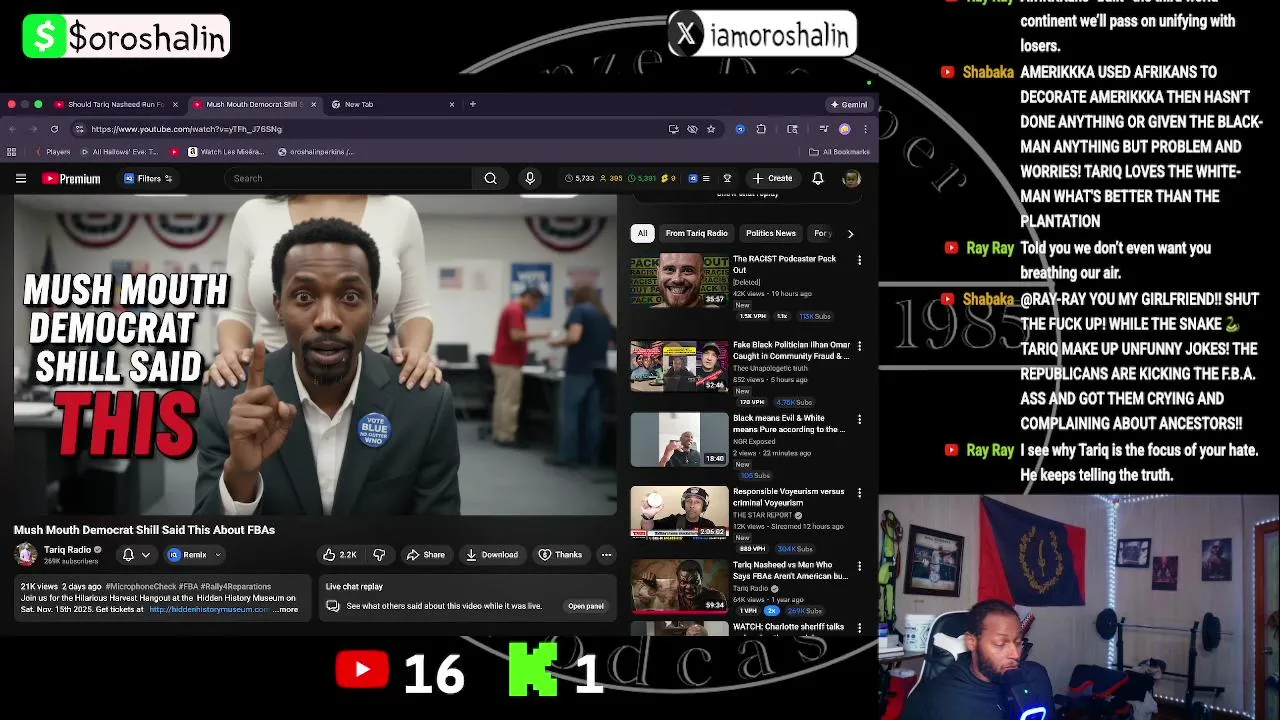
Task: Click the Share button
Action: tap(425, 554)
